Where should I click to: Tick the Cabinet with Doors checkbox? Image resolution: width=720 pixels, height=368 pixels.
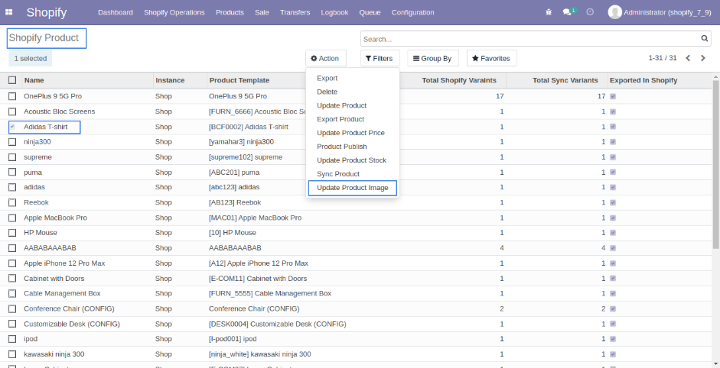click(x=12, y=278)
